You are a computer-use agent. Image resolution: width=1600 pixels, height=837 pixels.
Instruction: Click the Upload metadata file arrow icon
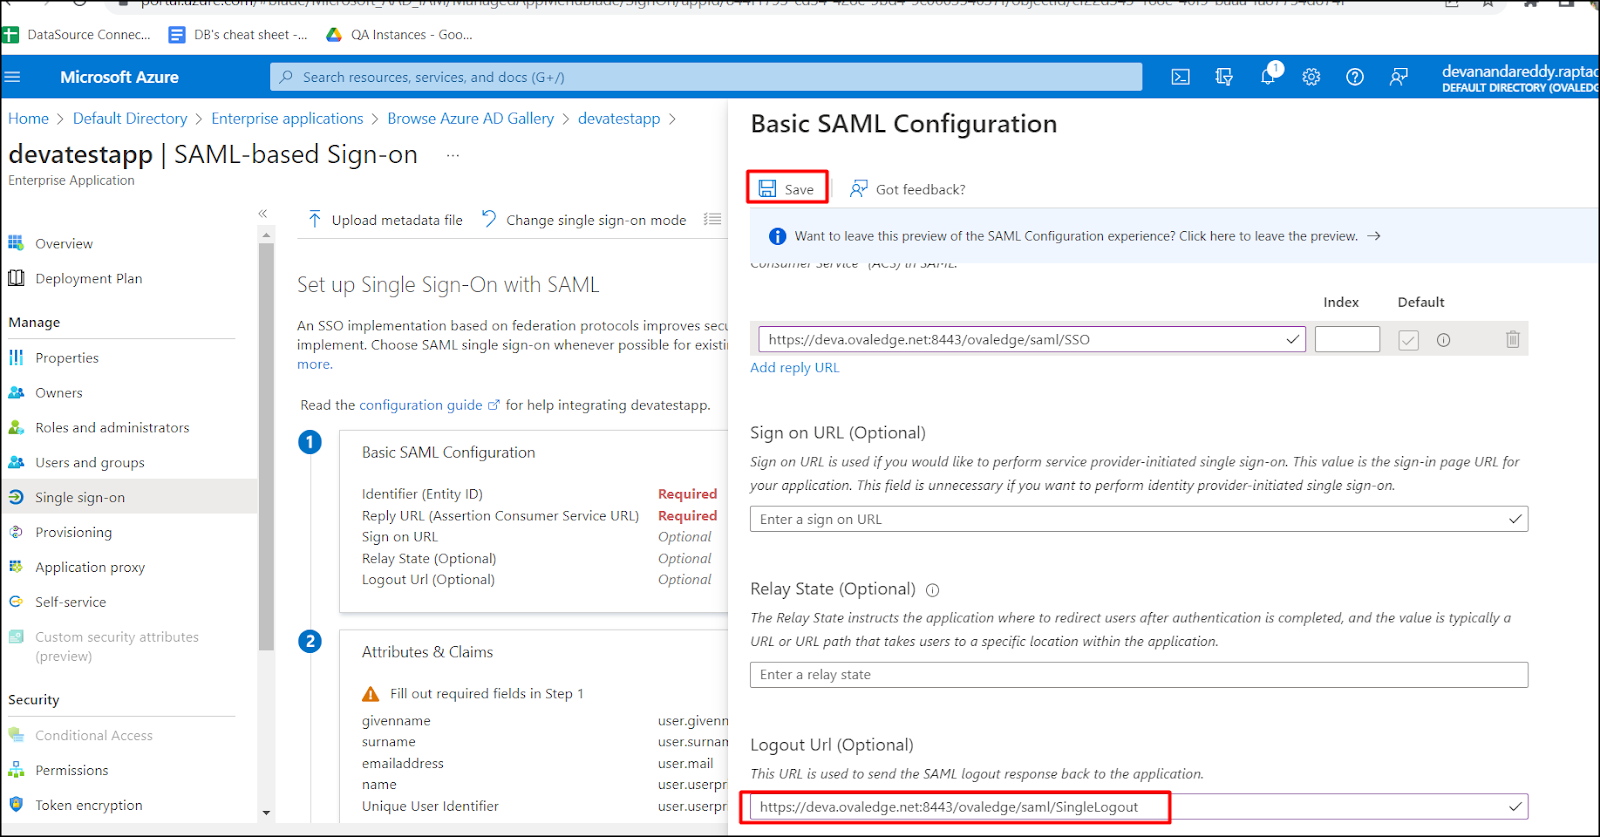(315, 219)
